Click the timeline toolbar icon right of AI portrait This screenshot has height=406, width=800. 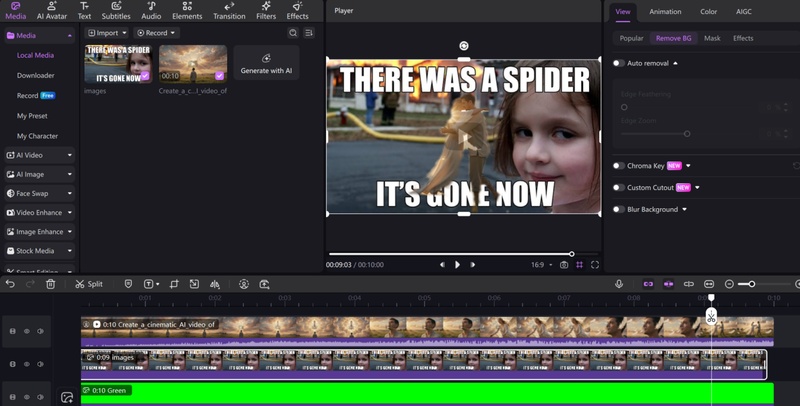pyautogui.click(x=264, y=284)
